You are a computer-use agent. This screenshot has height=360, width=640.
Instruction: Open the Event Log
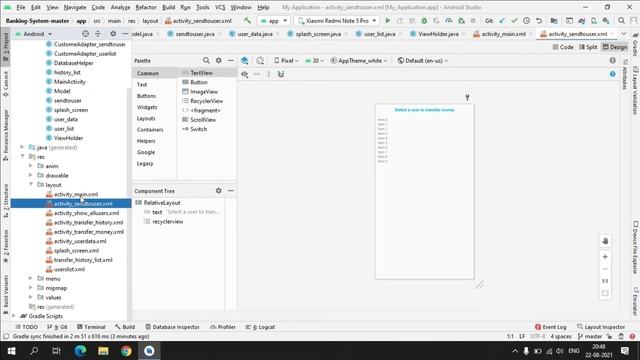551,327
